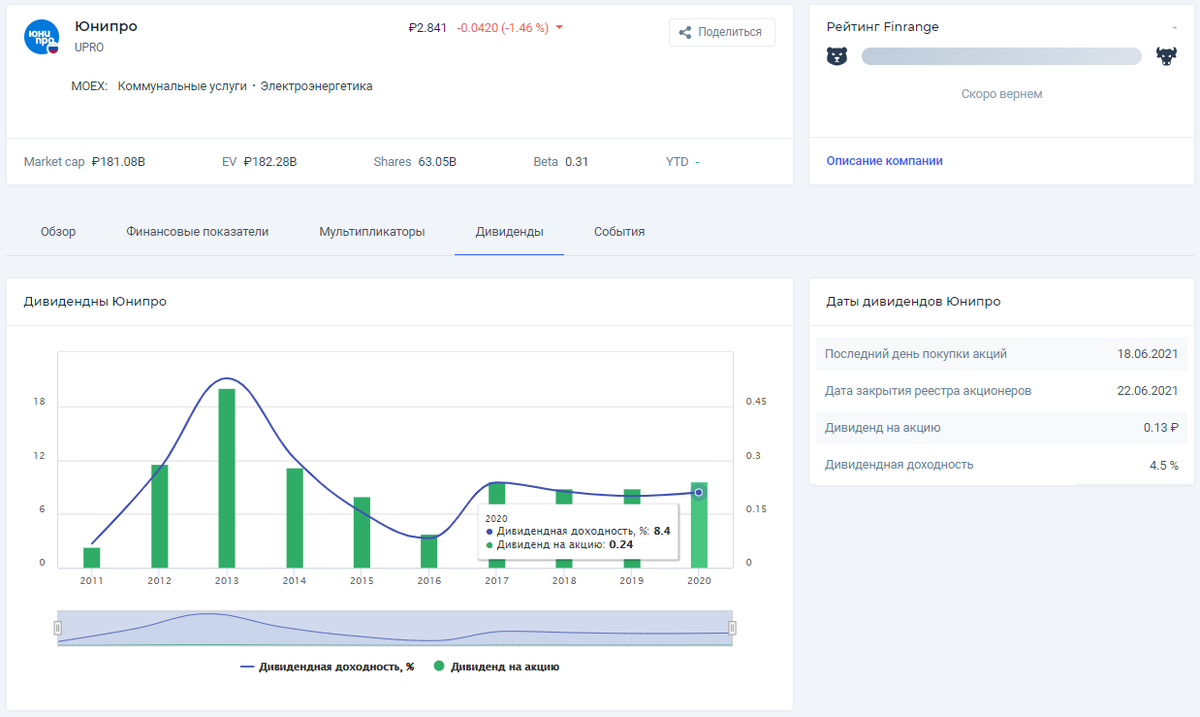Screen dimensions: 1200x717
Task: Click the 2014 dividend bar
Action: [x=294, y=518]
